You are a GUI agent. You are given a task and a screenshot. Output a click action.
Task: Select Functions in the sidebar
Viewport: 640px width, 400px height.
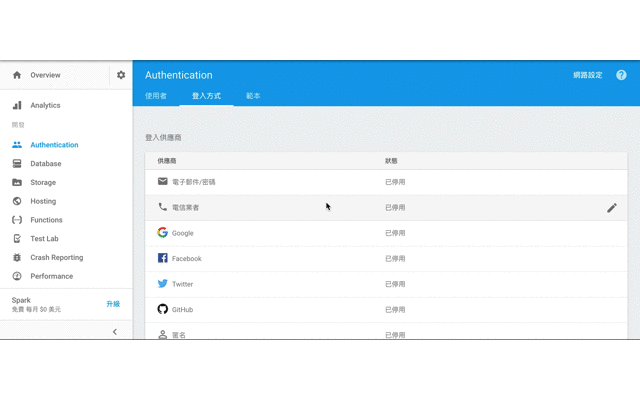(46, 220)
